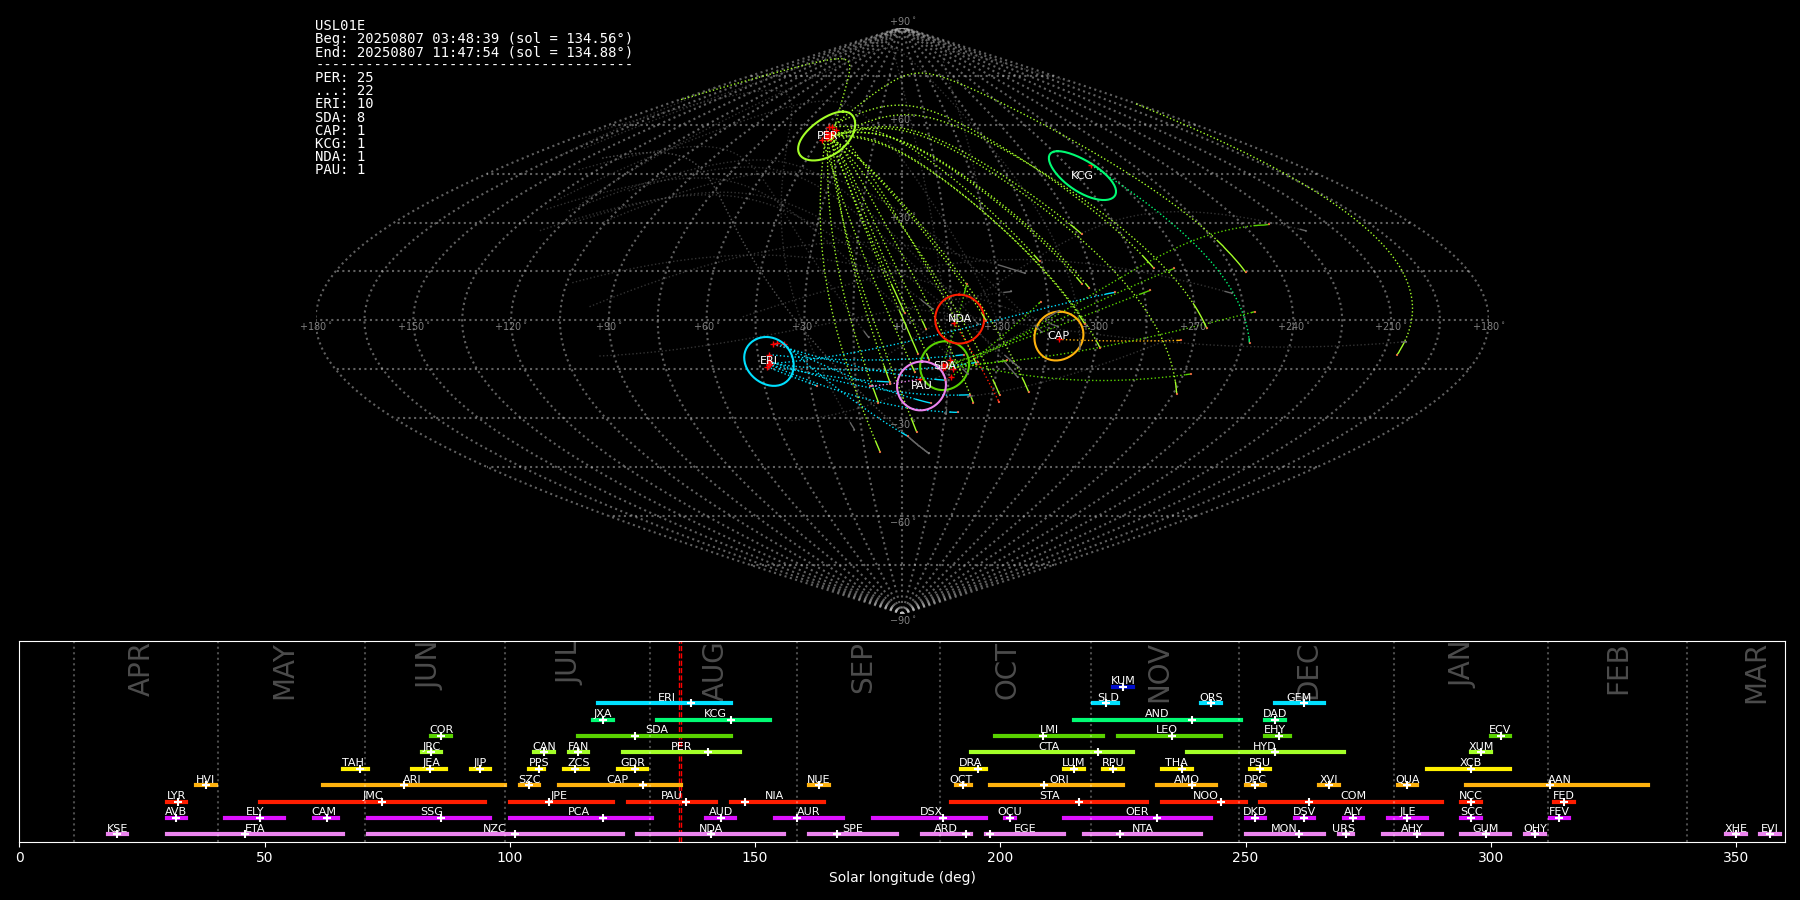Click the purple OER bar in timeline

click(x=1137, y=818)
